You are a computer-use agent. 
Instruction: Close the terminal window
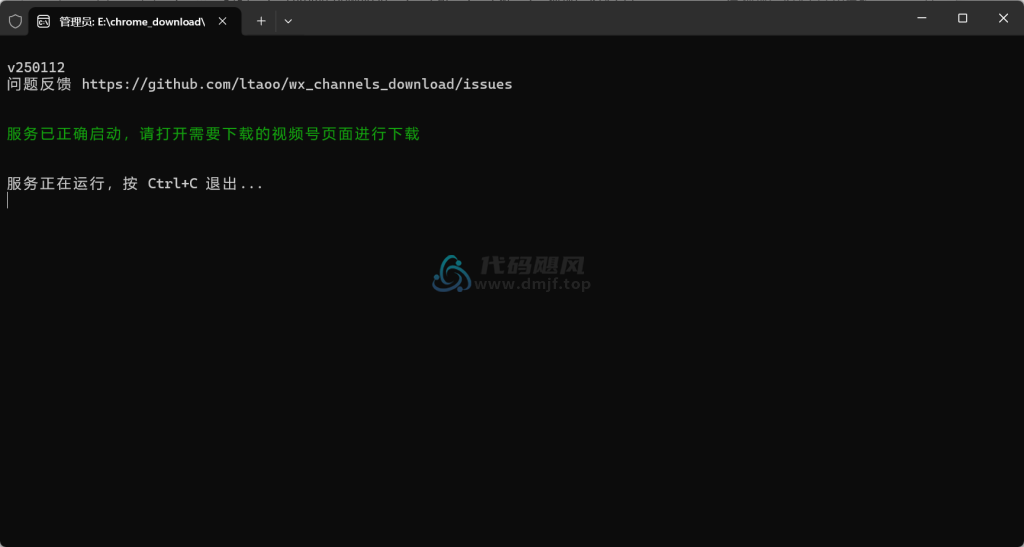[1003, 18]
